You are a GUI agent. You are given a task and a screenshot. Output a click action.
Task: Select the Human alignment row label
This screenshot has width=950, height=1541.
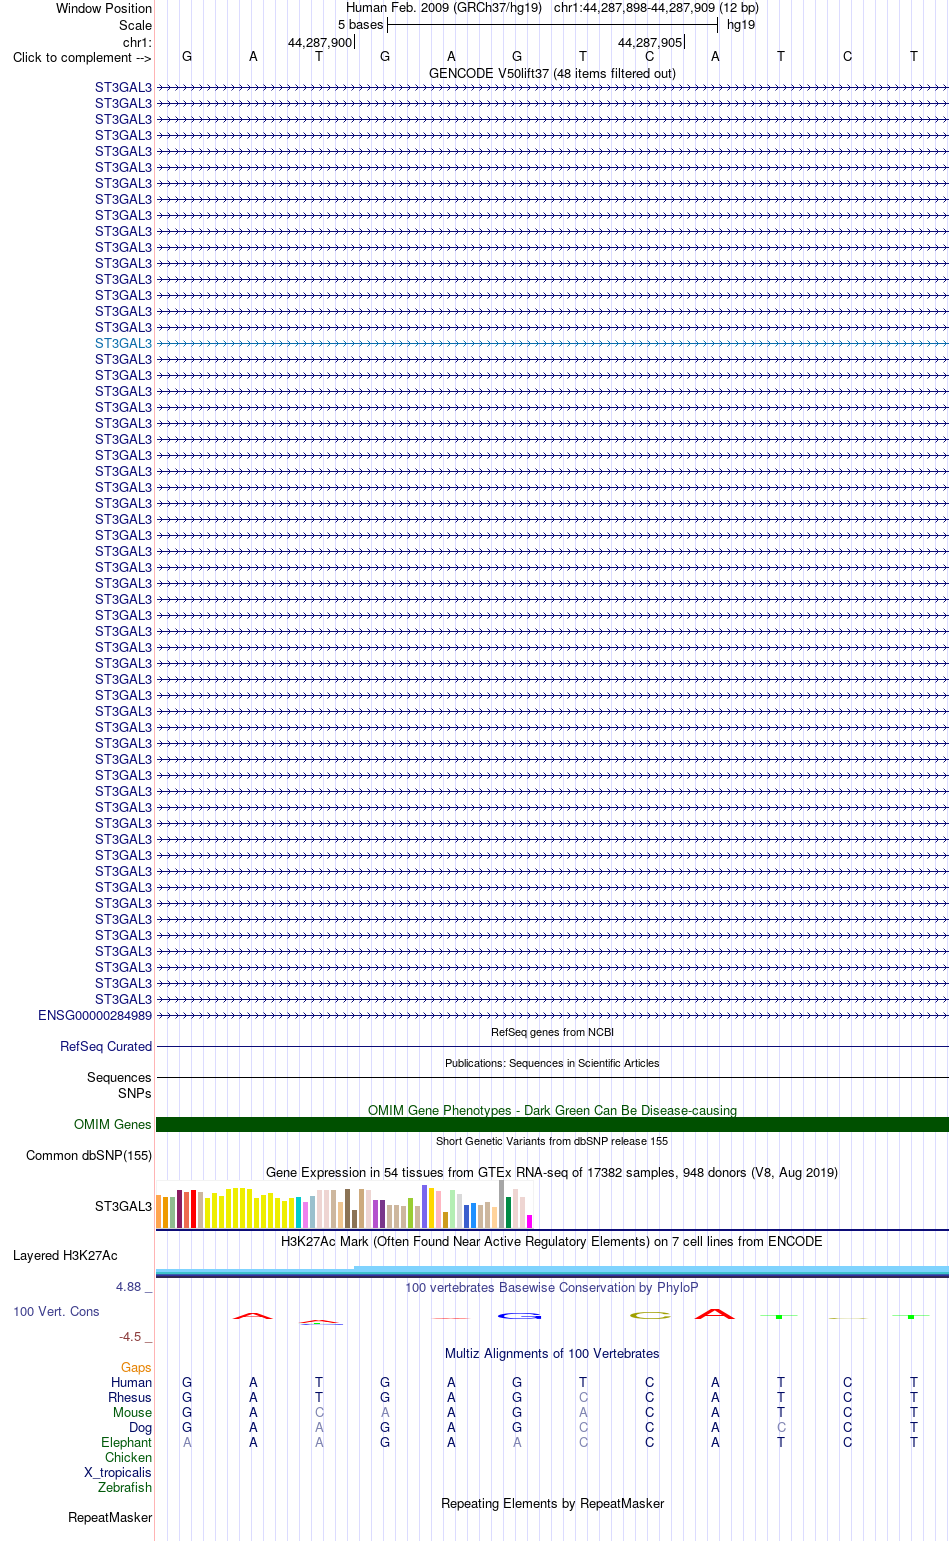[x=131, y=1382]
